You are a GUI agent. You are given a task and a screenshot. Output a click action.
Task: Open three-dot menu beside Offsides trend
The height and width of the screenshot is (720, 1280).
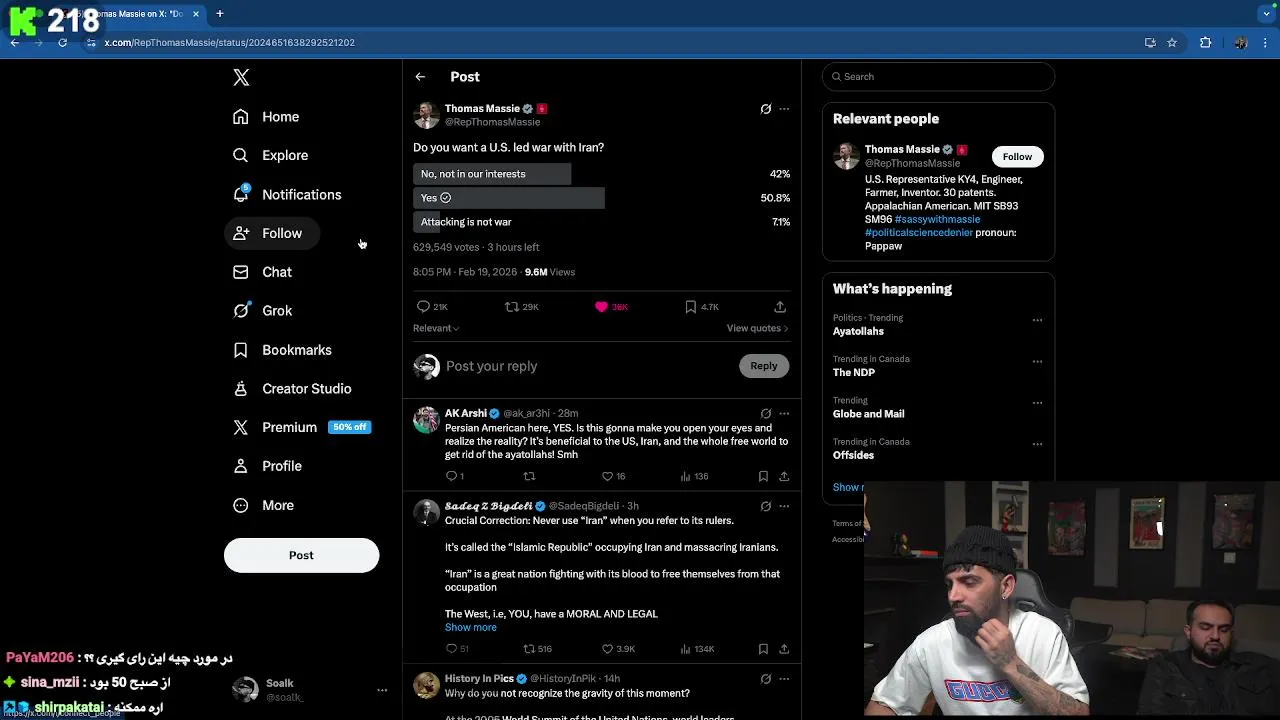tap(1037, 445)
